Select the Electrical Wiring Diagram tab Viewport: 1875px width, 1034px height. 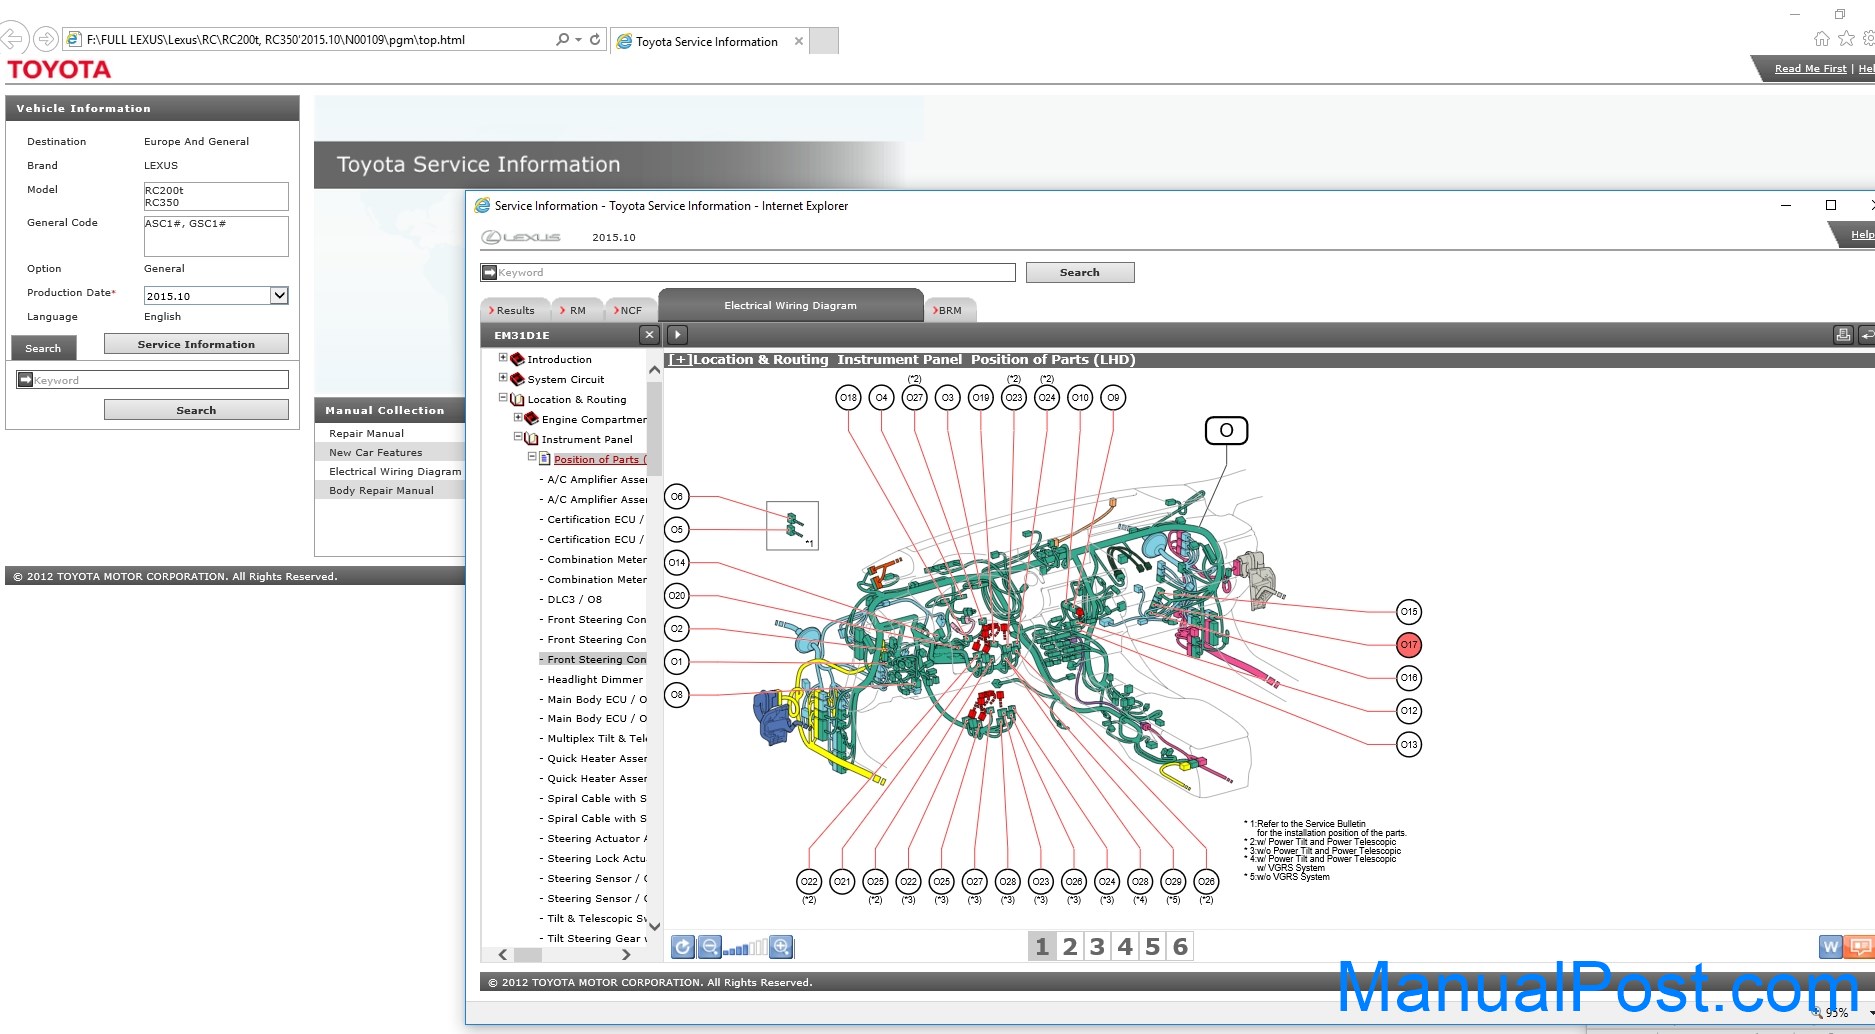coord(790,305)
